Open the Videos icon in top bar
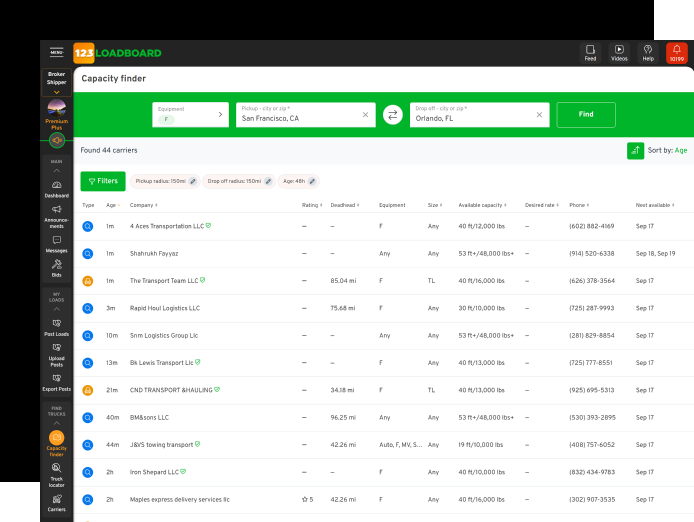Image resolution: width=694 pixels, height=522 pixels. (619, 53)
